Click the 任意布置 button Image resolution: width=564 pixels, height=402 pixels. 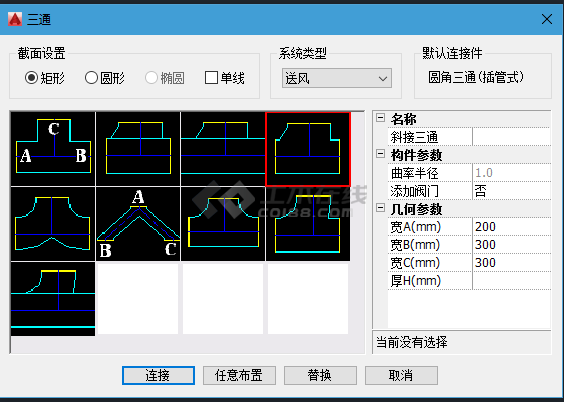tap(239, 375)
